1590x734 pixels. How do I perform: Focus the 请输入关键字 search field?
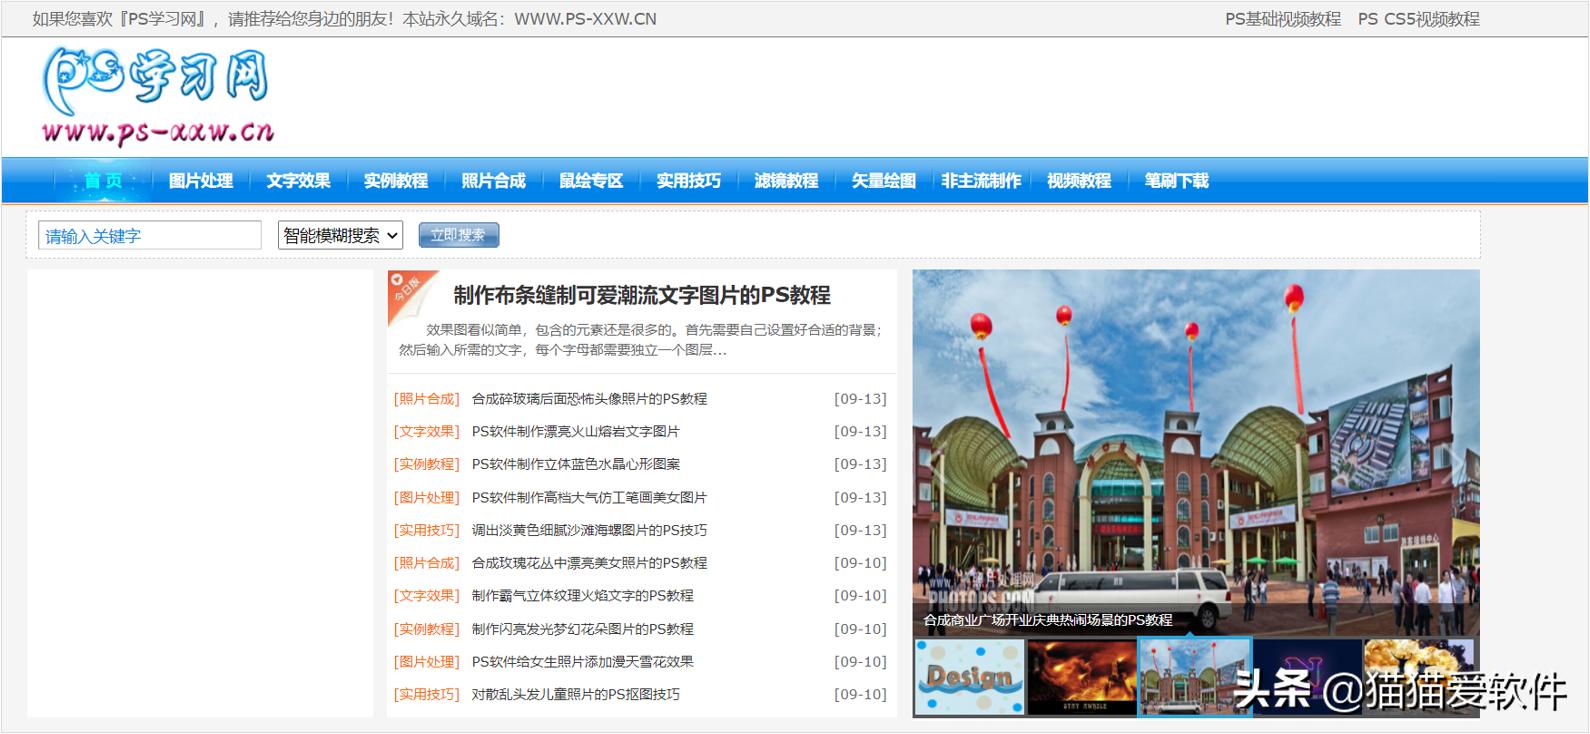(x=150, y=236)
